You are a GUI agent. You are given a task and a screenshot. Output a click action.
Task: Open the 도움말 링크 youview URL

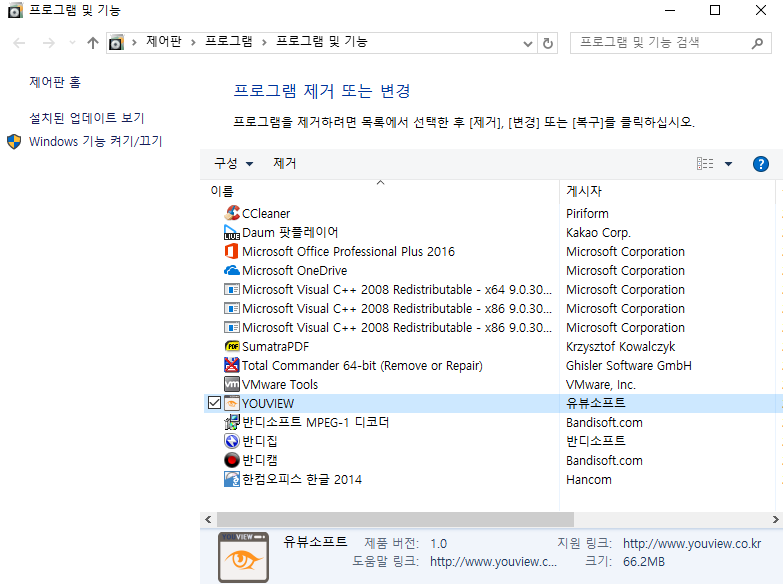pyautogui.click(x=493, y=562)
